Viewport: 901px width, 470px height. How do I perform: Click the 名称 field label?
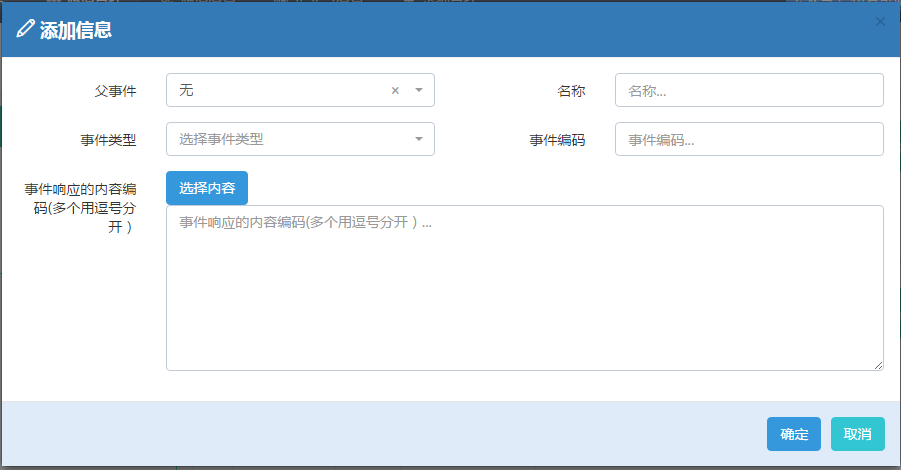[x=571, y=91]
